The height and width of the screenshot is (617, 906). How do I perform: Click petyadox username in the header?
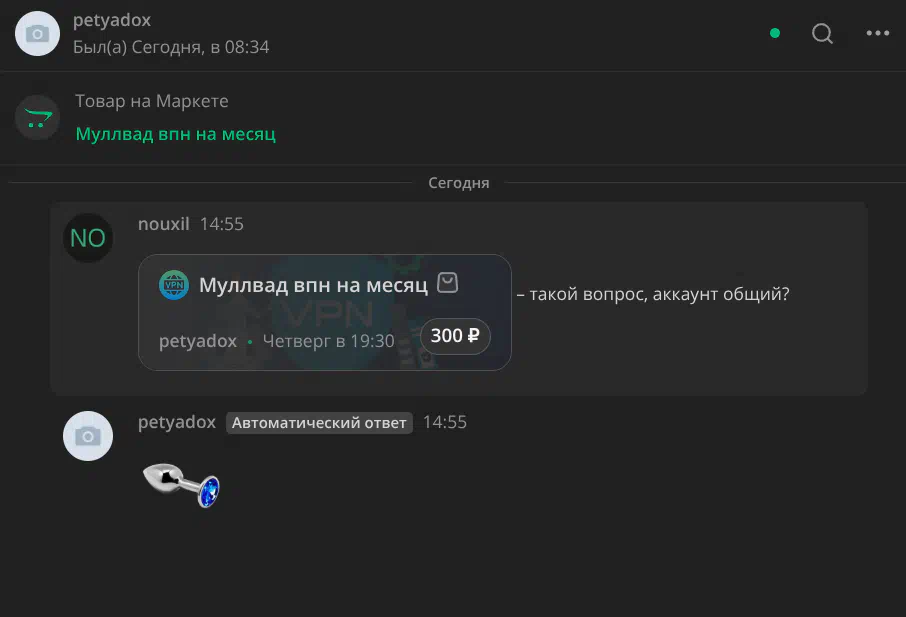click(112, 20)
